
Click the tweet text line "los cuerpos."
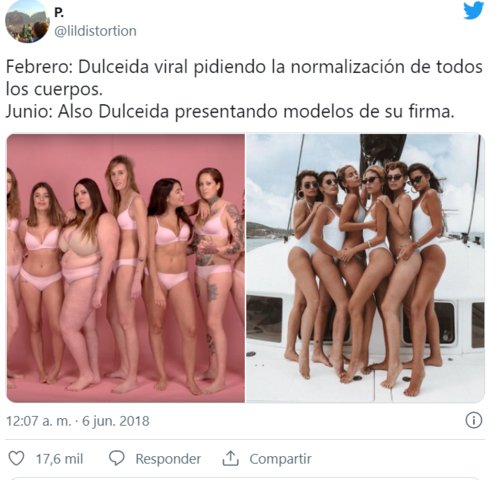click(54, 89)
